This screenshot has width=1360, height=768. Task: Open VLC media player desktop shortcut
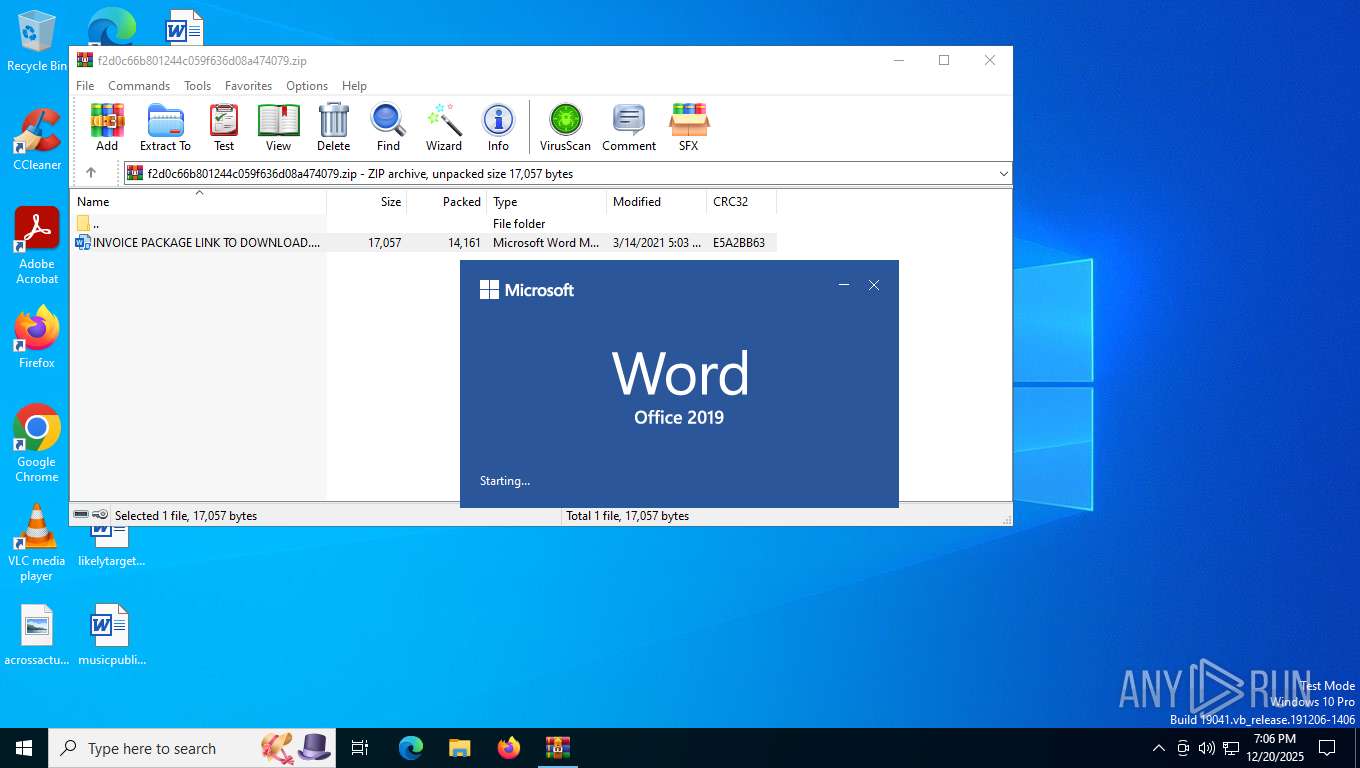pos(37,543)
